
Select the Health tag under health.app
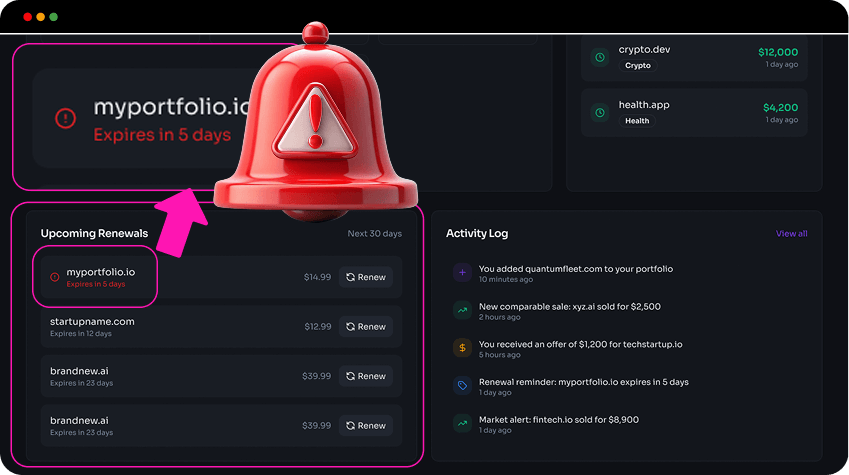pyautogui.click(x=637, y=121)
